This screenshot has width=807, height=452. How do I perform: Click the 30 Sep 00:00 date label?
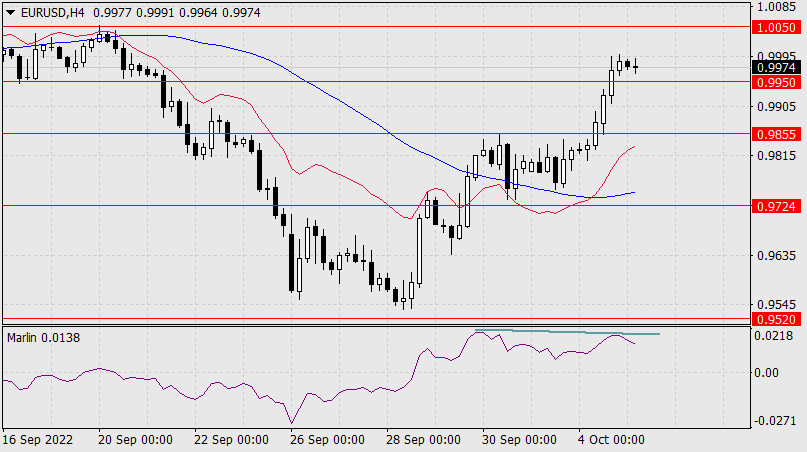(519, 440)
